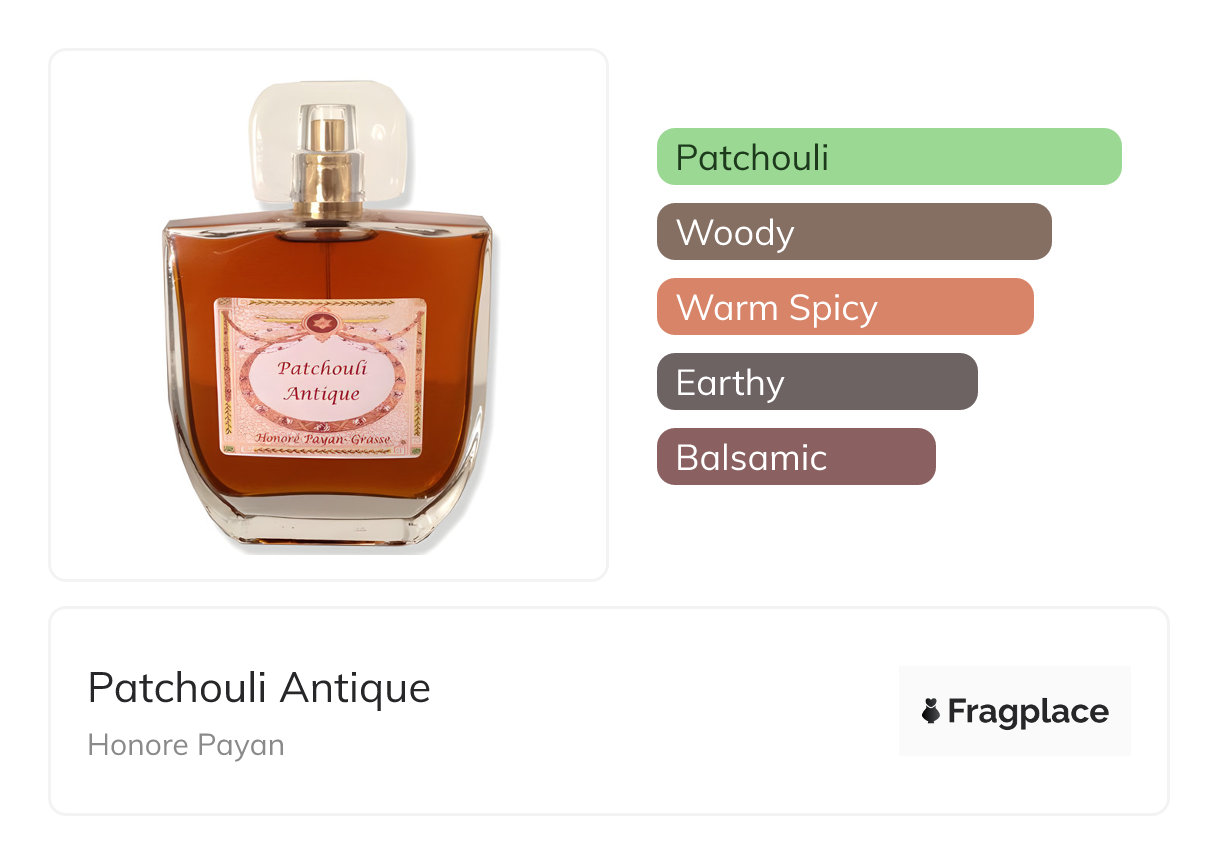Open the Patchouli Antique title text

click(x=259, y=688)
